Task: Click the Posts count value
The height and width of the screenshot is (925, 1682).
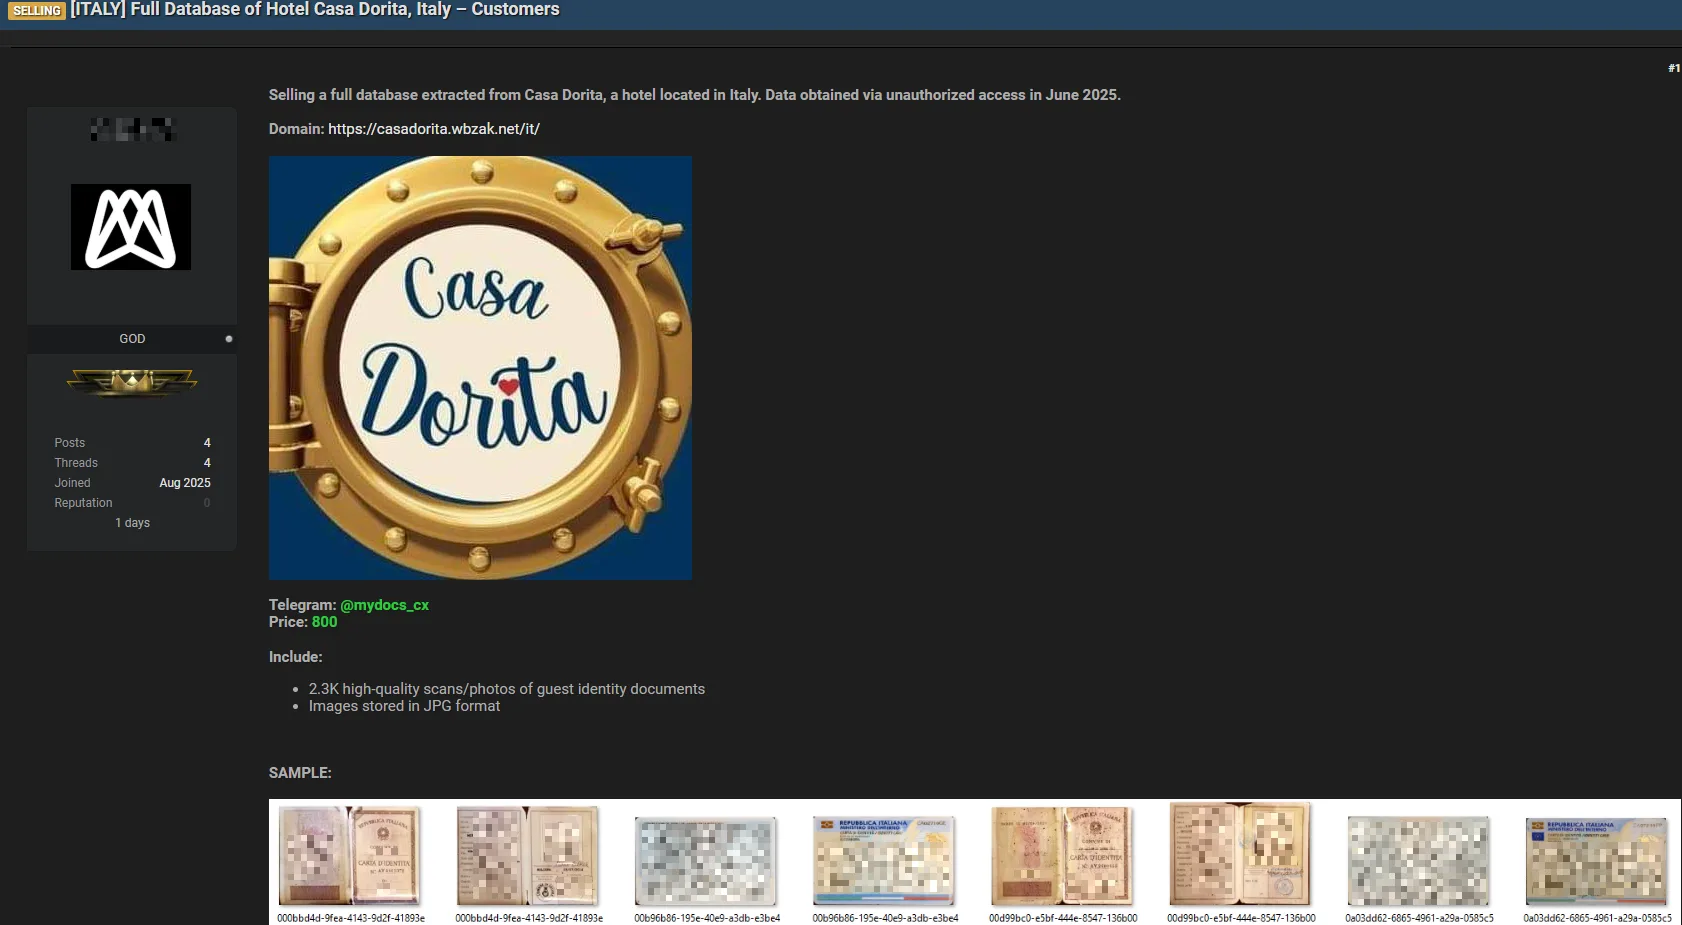Action: point(207,443)
